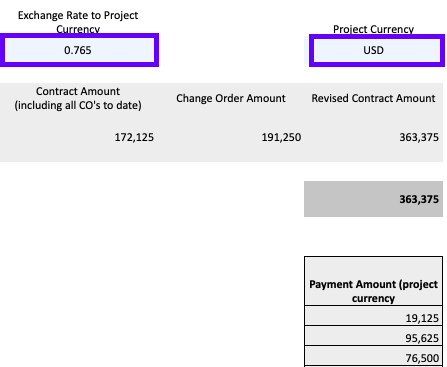Click the Revised Contract Amount column header
The image size is (447, 367).
pyautogui.click(x=373, y=98)
